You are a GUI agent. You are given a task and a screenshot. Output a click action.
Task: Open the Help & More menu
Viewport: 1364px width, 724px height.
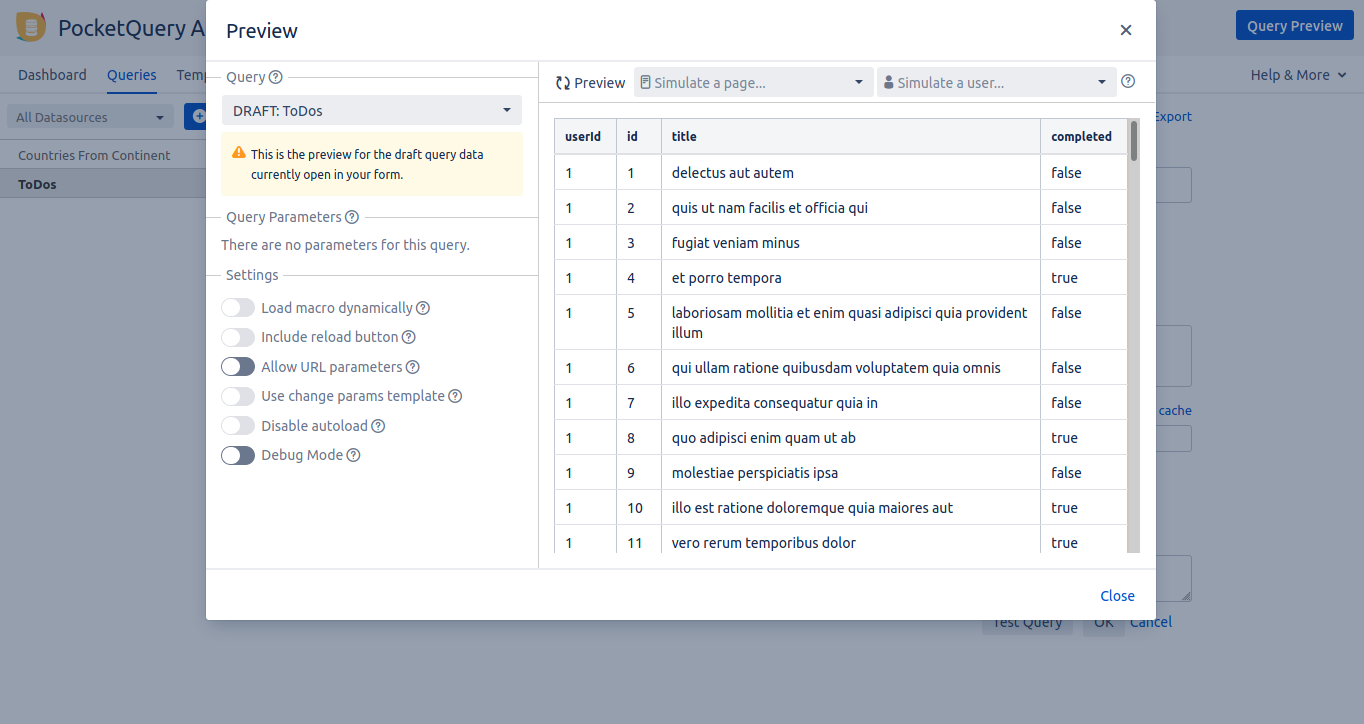(x=1298, y=75)
